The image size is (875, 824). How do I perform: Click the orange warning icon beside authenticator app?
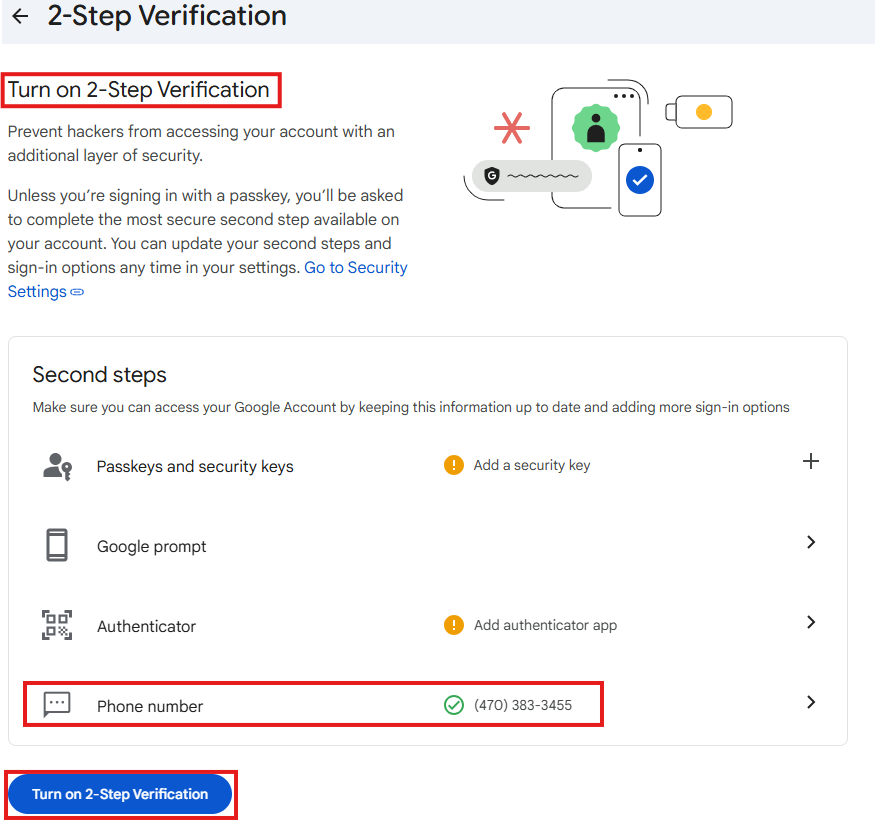pyautogui.click(x=454, y=625)
